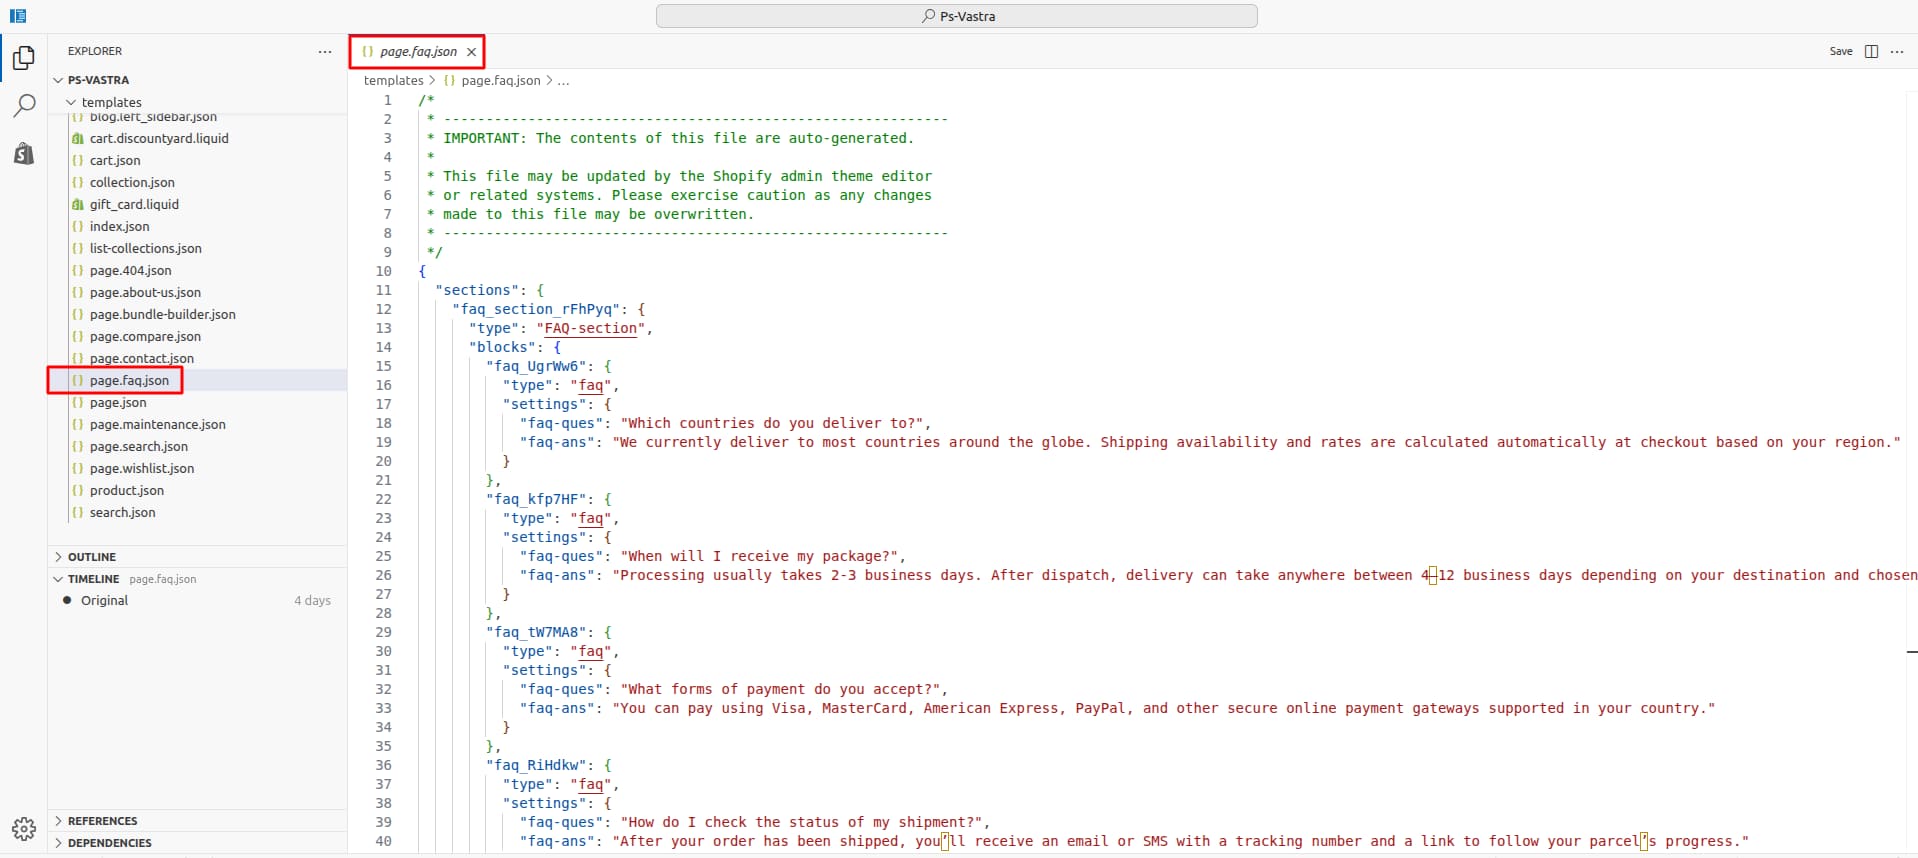Switch to the page.faq.json editor tab

(417, 51)
